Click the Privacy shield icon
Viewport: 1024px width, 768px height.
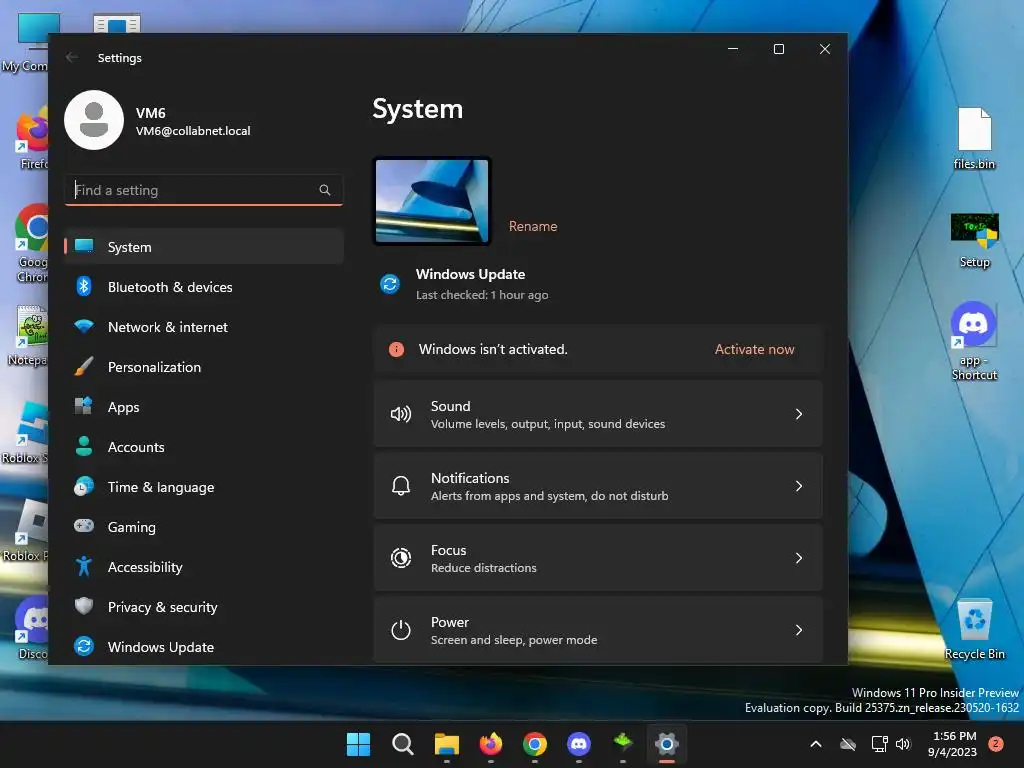pos(84,606)
